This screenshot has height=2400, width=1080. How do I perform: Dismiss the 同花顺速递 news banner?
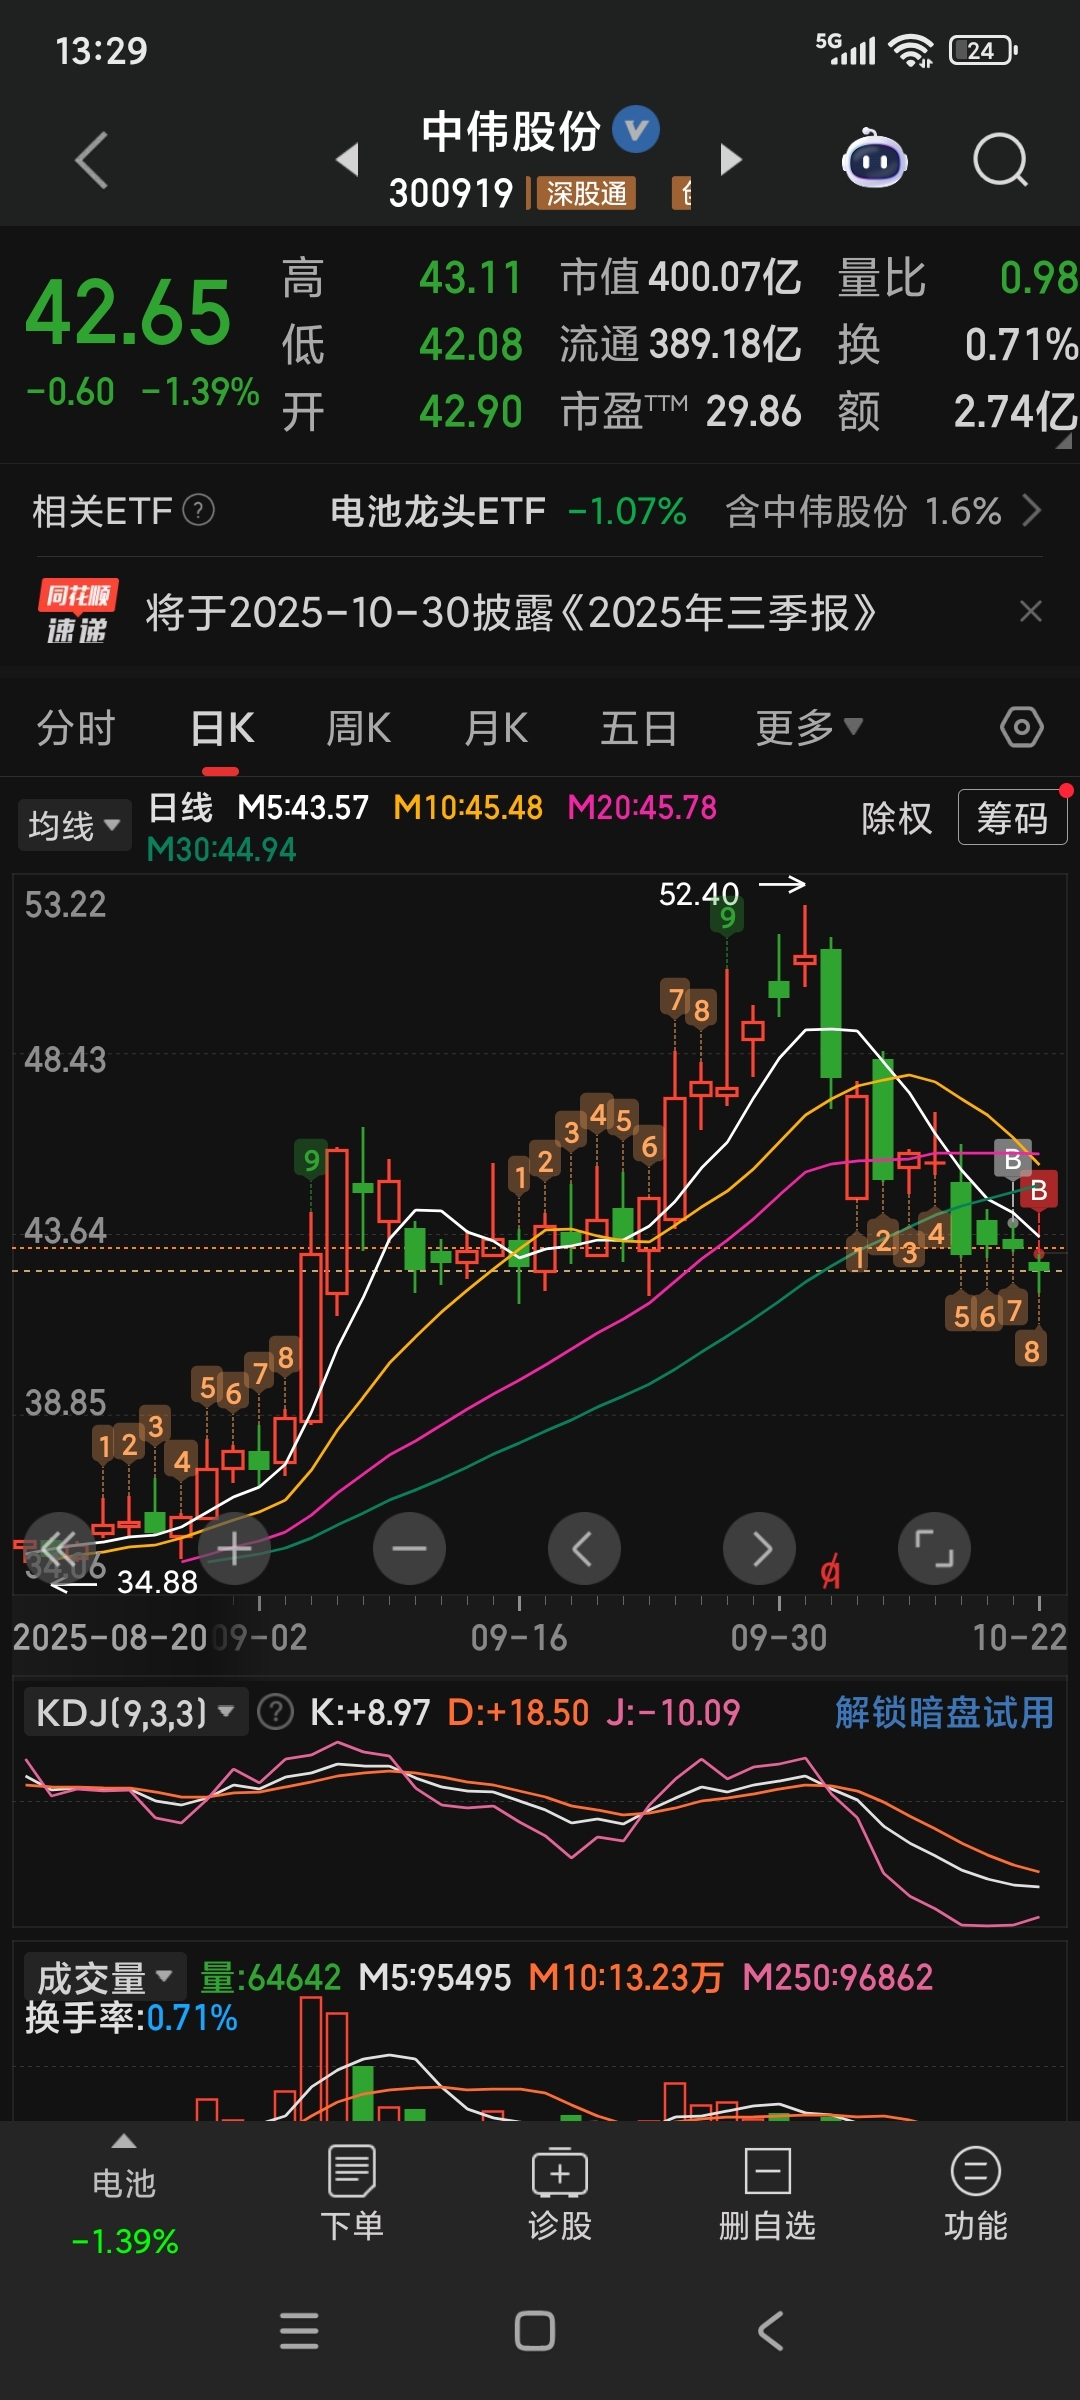coord(1031,611)
